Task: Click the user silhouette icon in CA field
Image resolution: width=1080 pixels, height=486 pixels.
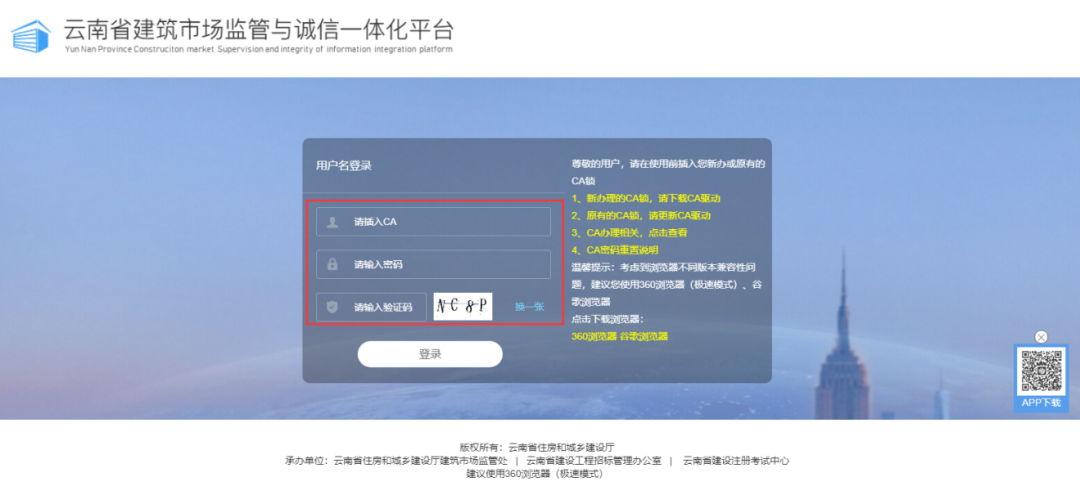Action: point(332,222)
